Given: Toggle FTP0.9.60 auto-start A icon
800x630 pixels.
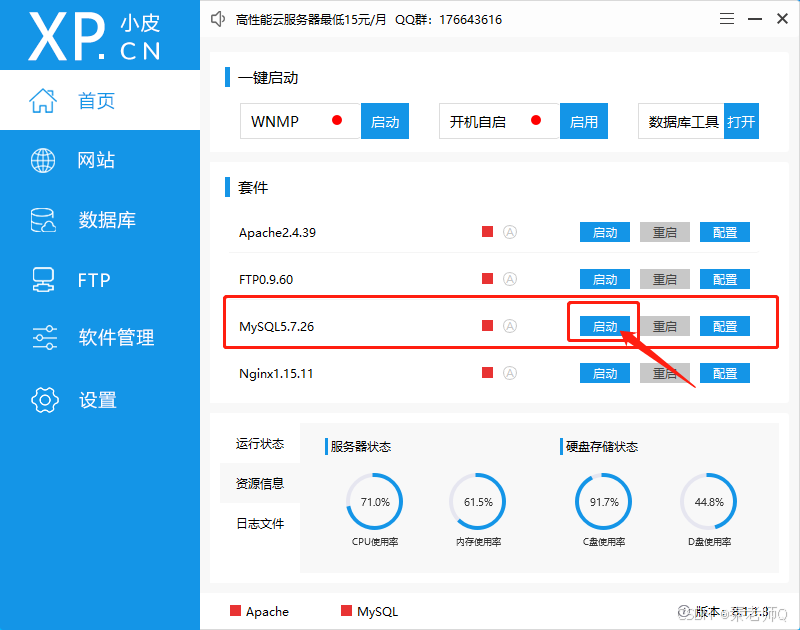Looking at the screenshot, I should pyautogui.click(x=510, y=279).
